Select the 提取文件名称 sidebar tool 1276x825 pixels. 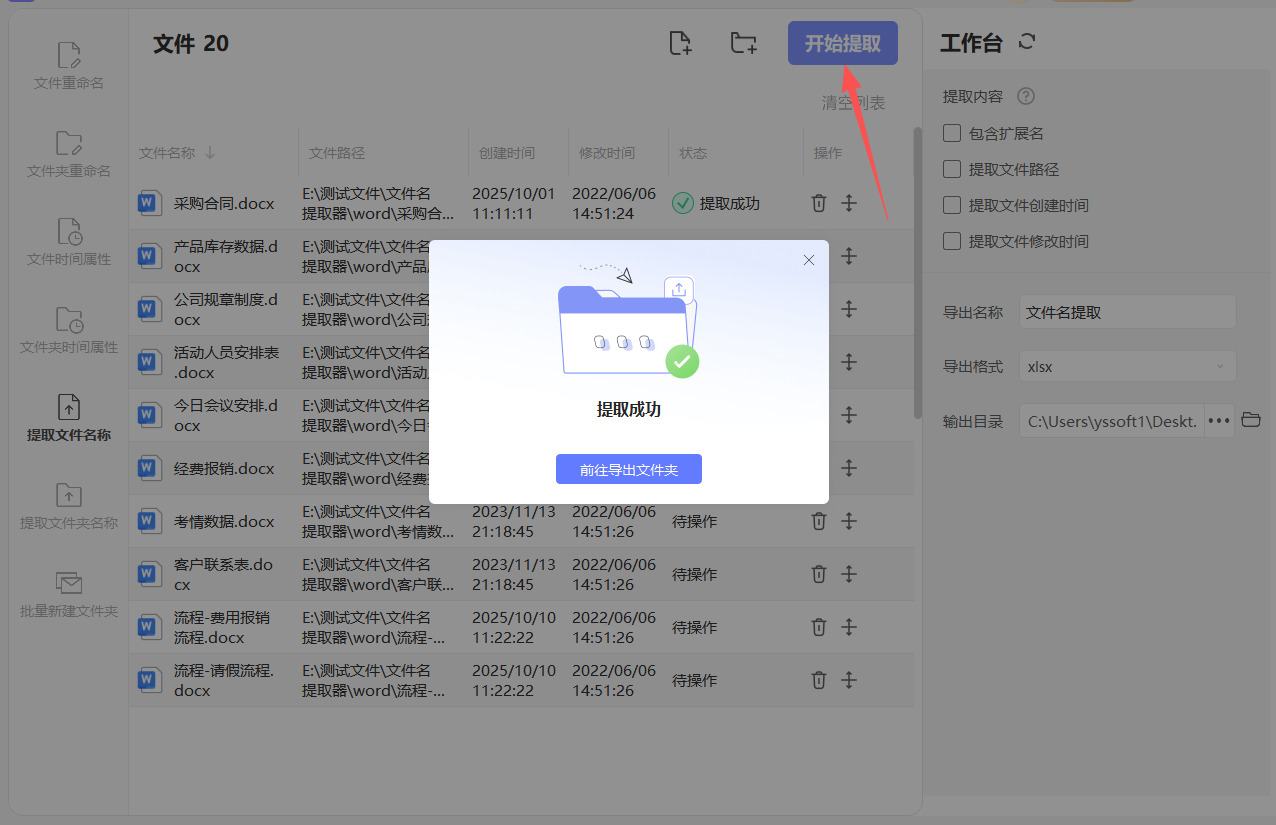tap(68, 419)
